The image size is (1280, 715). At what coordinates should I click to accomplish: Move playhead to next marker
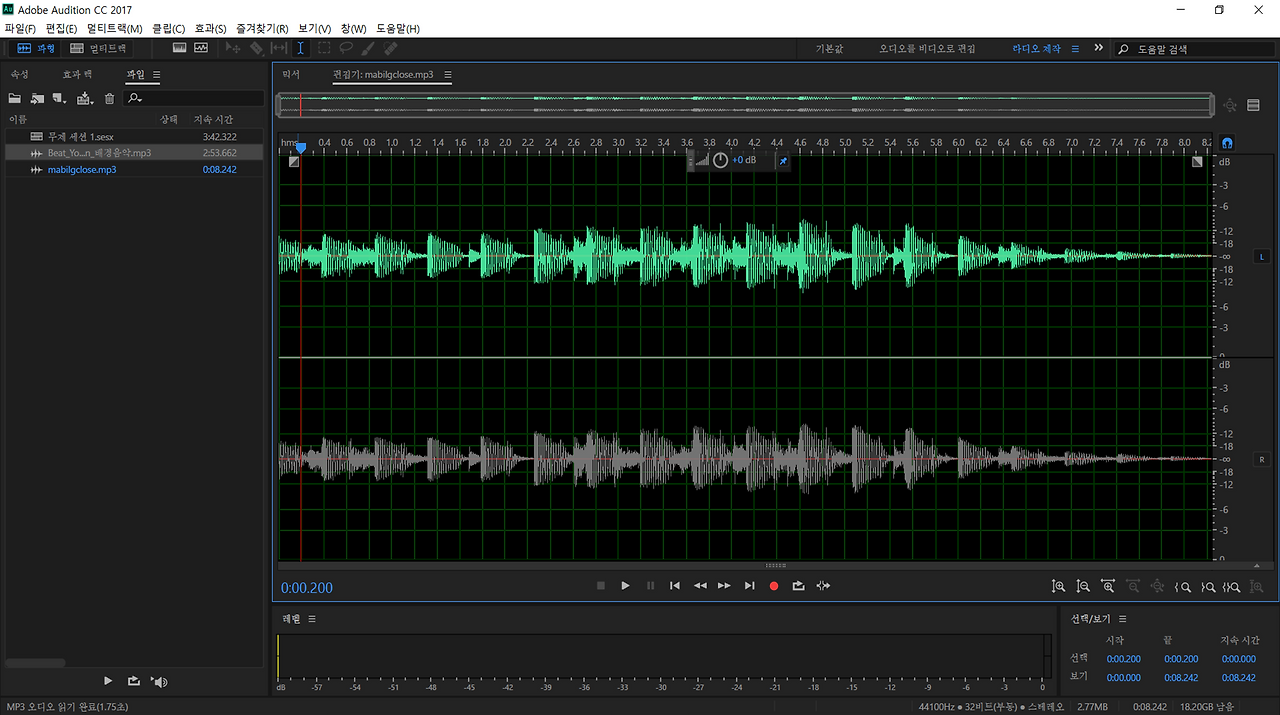pyautogui.click(x=749, y=586)
